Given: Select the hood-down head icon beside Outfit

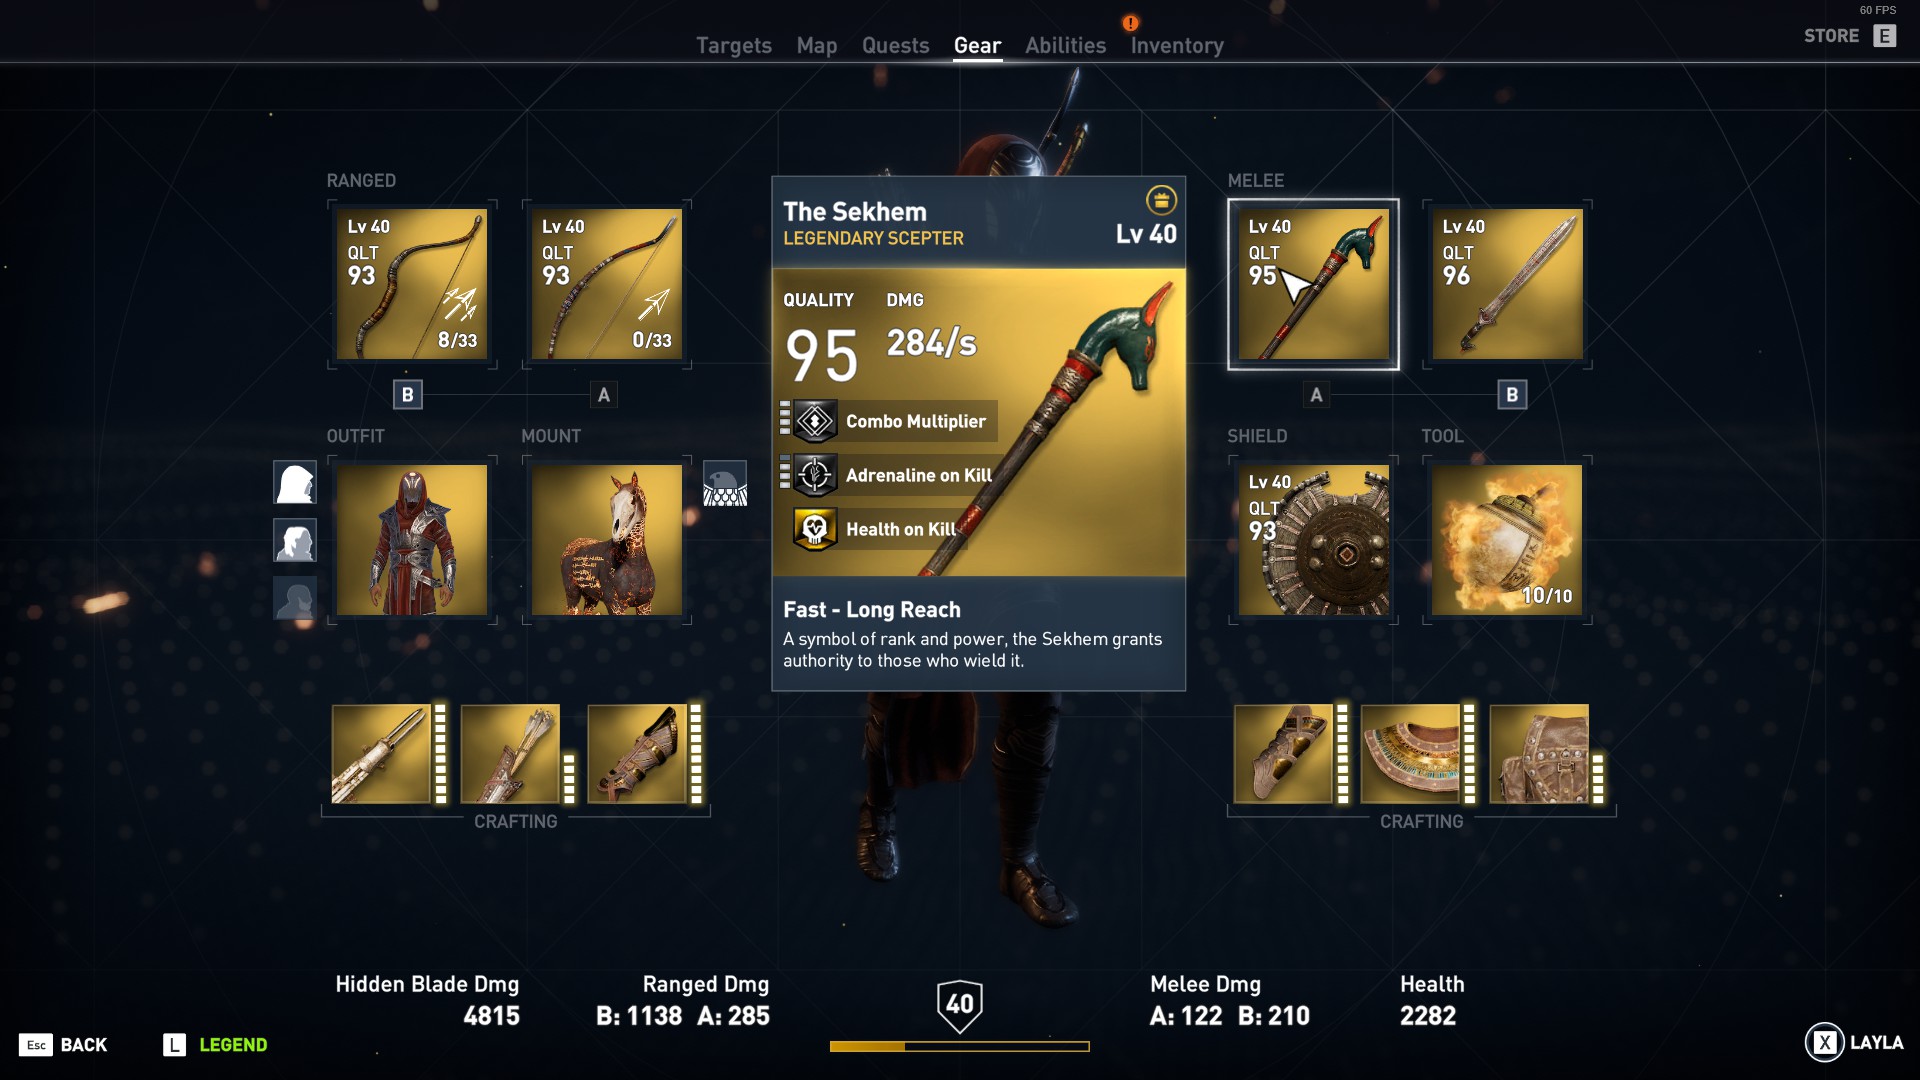Looking at the screenshot, I should tap(295, 540).
